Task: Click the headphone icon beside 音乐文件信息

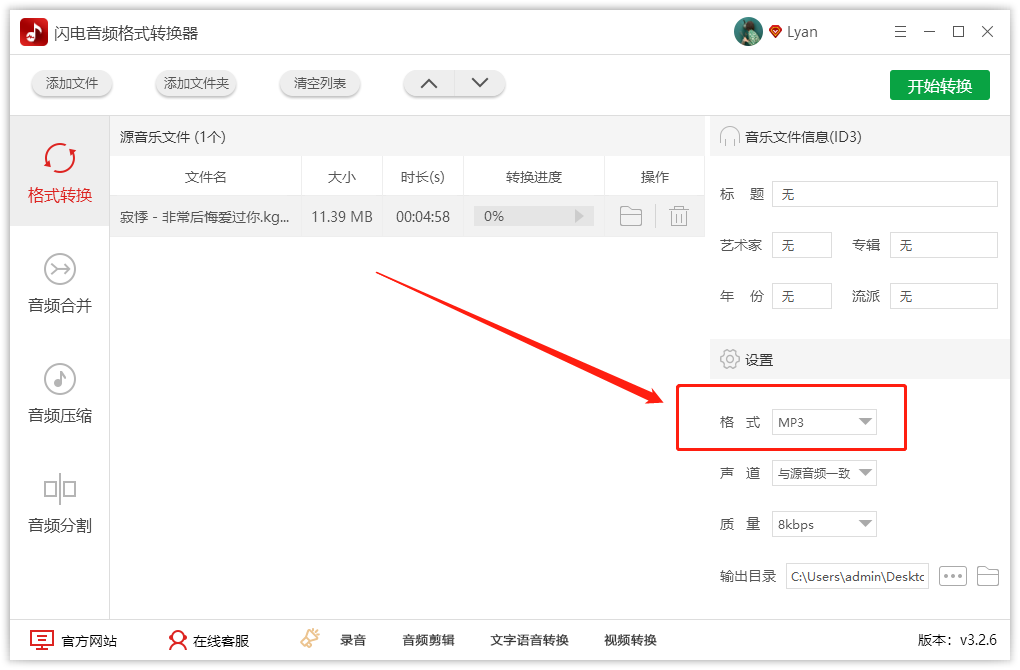Action: tap(729, 137)
